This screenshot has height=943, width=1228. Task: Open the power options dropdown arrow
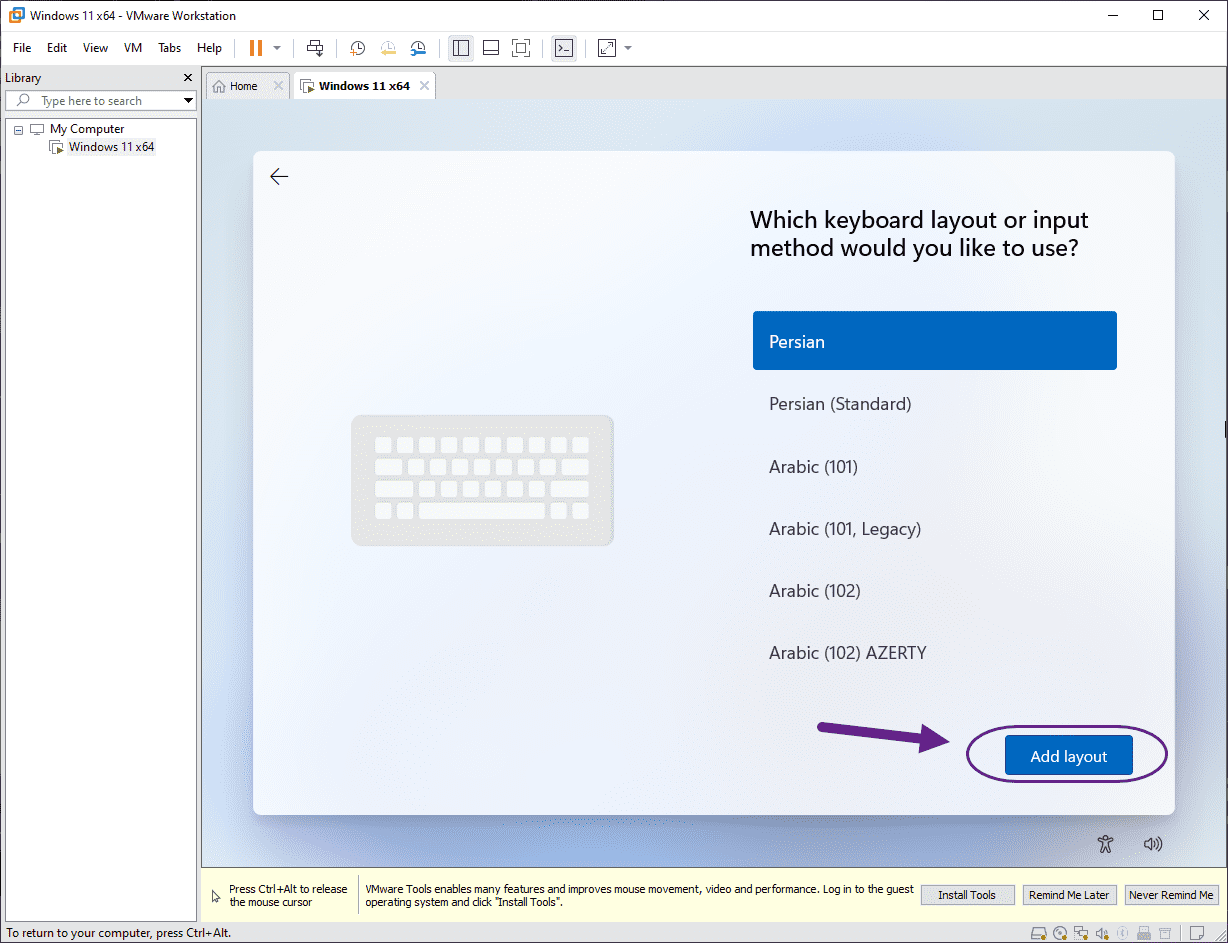click(277, 48)
